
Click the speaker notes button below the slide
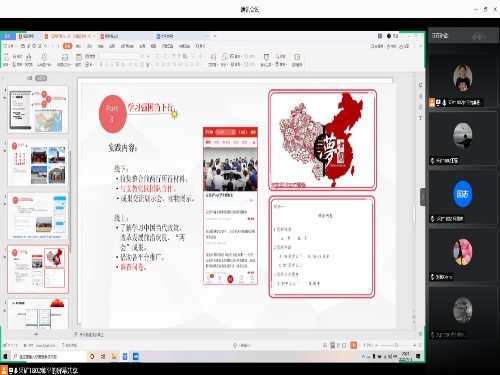[89, 334]
